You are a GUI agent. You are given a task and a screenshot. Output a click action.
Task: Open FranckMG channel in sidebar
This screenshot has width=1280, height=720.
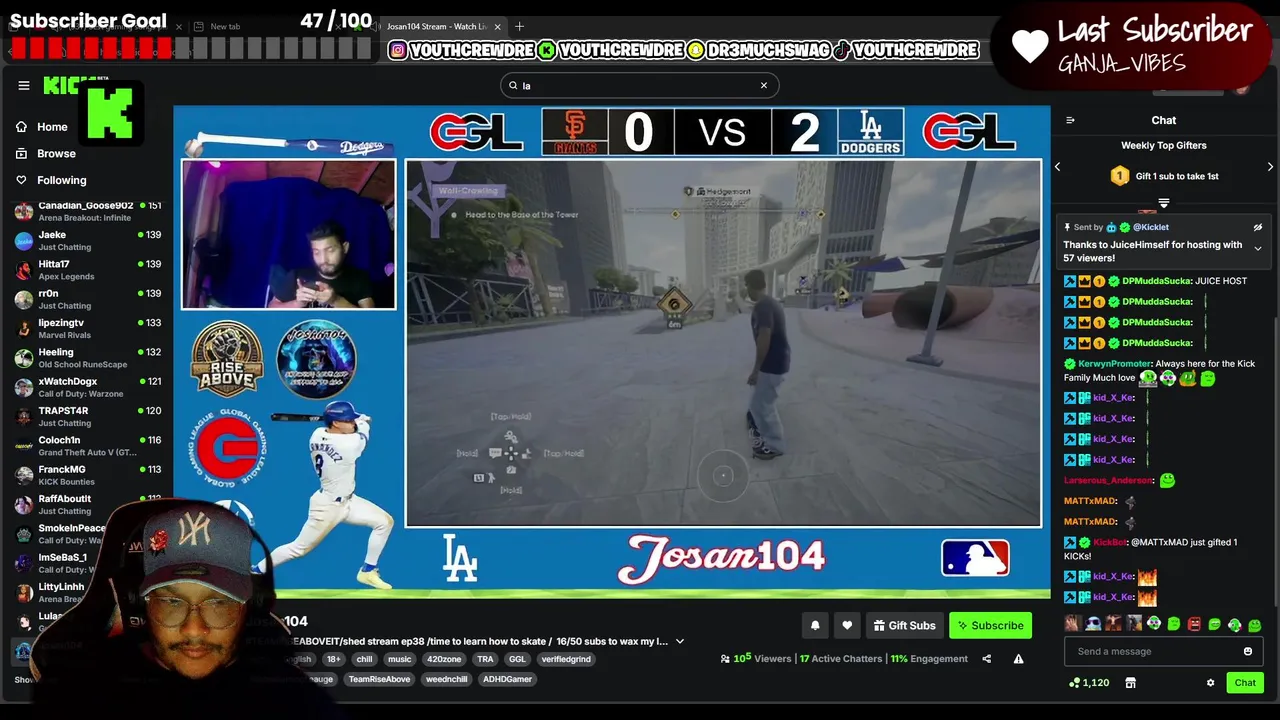click(87, 475)
